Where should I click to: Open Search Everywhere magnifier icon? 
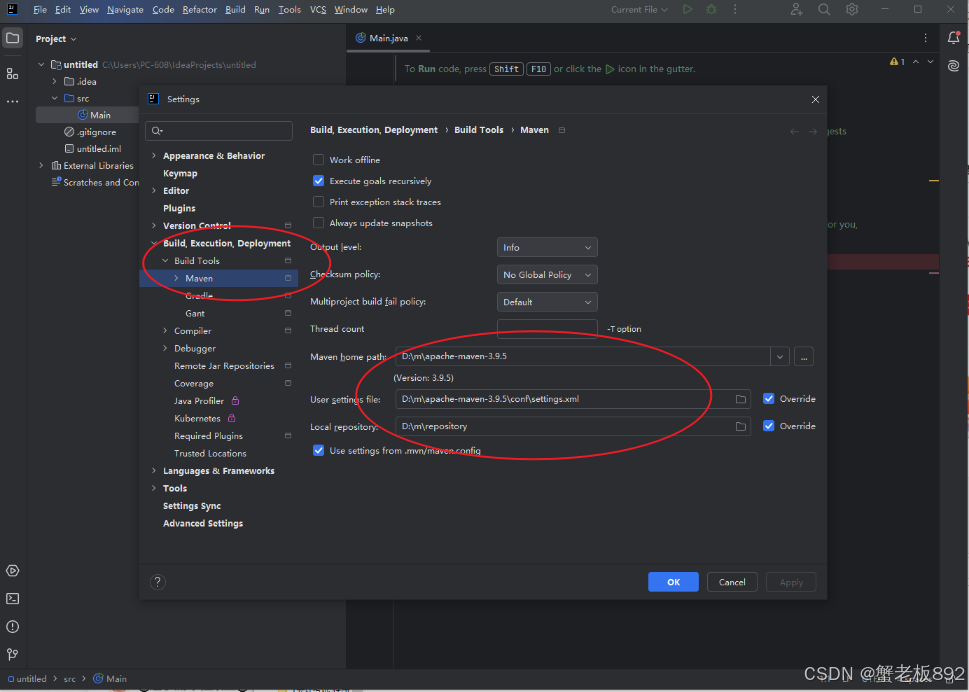824,9
